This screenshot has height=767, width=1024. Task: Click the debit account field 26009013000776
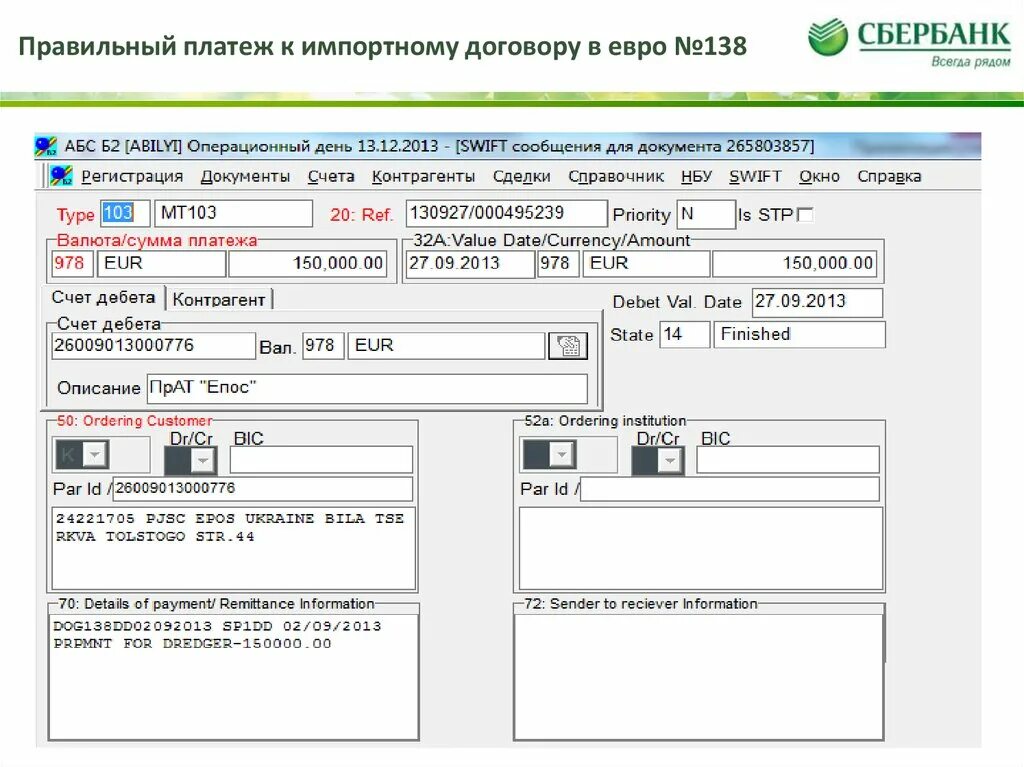click(153, 346)
